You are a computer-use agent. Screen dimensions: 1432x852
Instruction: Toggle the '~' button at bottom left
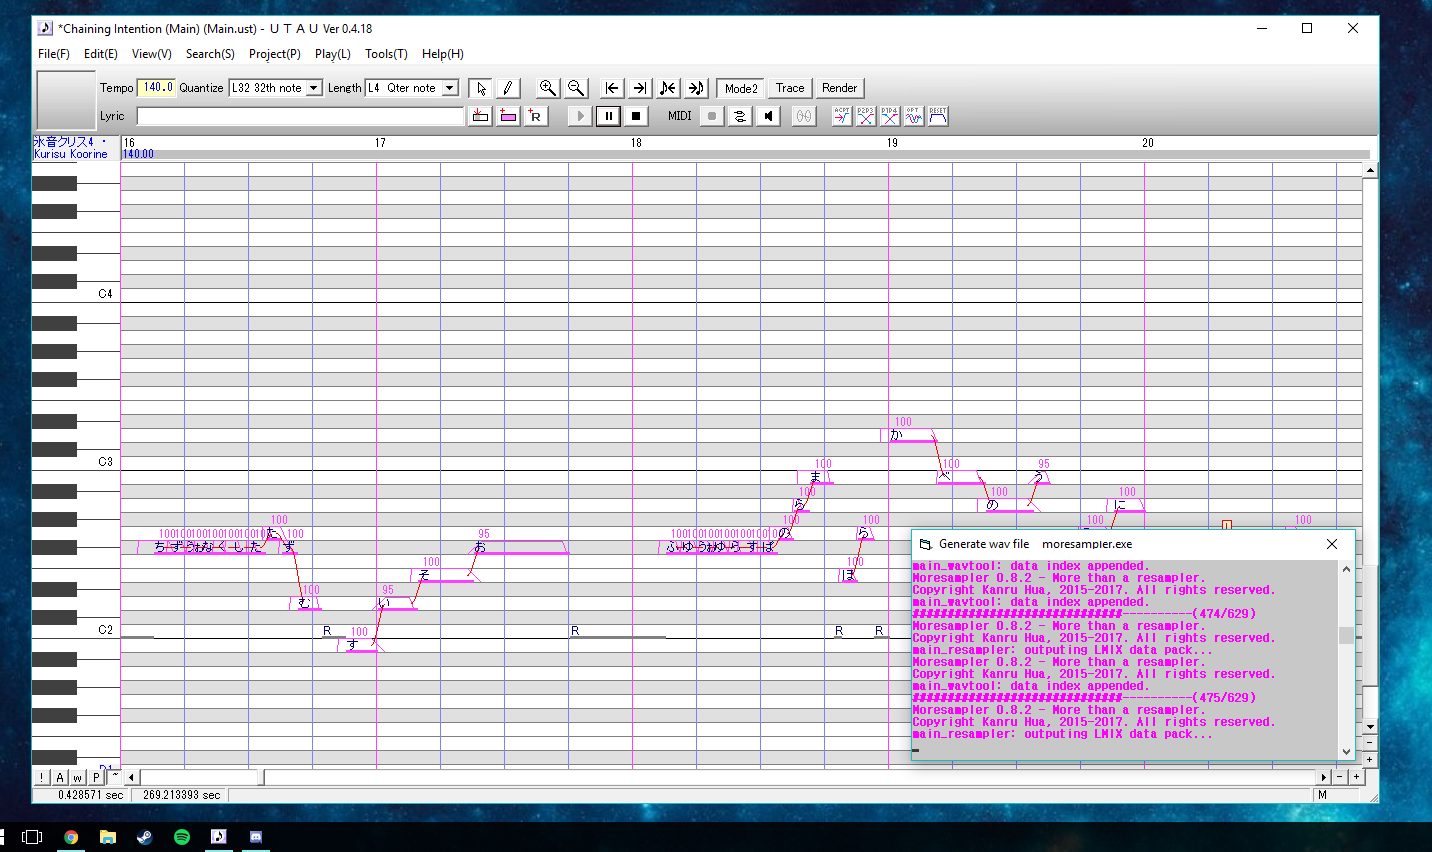coord(114,777)
